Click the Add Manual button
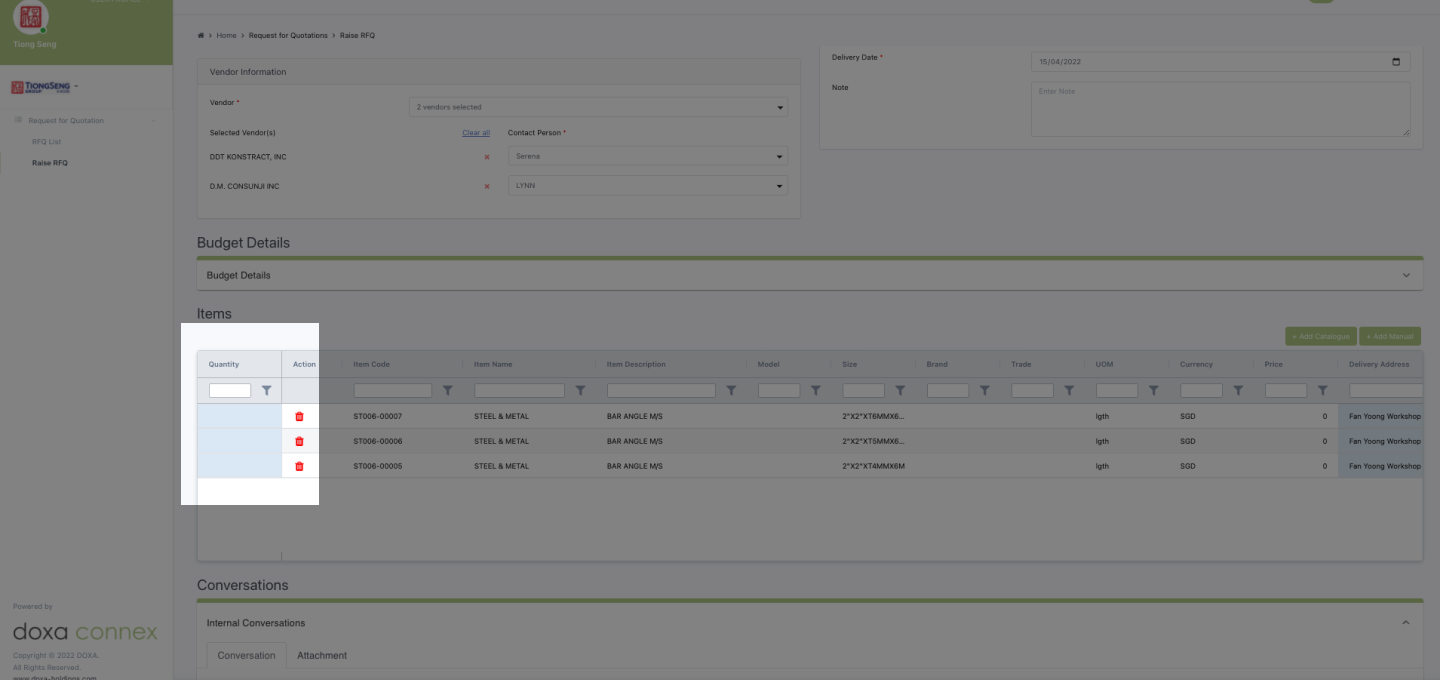This screenshot has height=680, width=1440. coord(1390,337)
